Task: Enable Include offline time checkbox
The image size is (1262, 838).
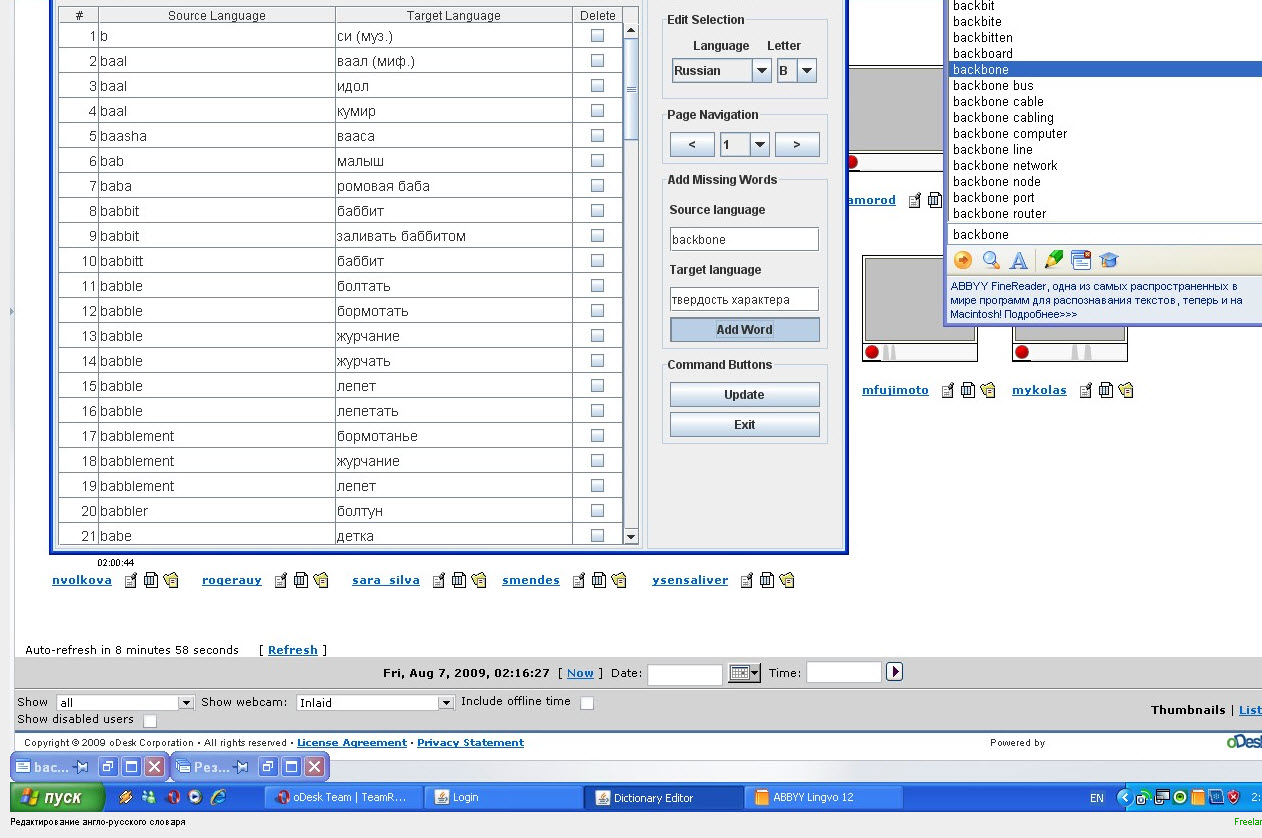Action: (x=587, y=703)
